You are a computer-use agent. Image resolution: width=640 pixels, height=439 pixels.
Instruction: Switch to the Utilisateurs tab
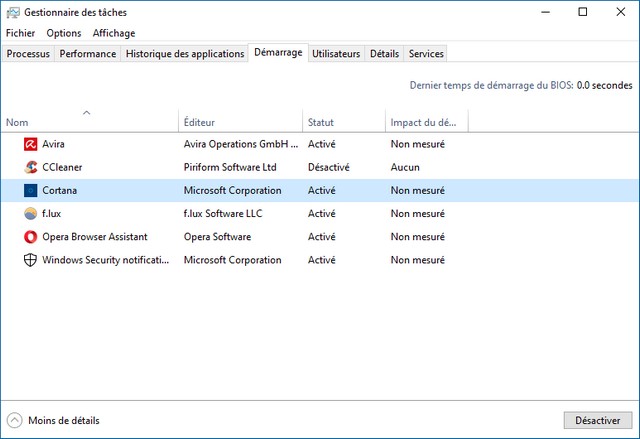(x=336, y=54)
